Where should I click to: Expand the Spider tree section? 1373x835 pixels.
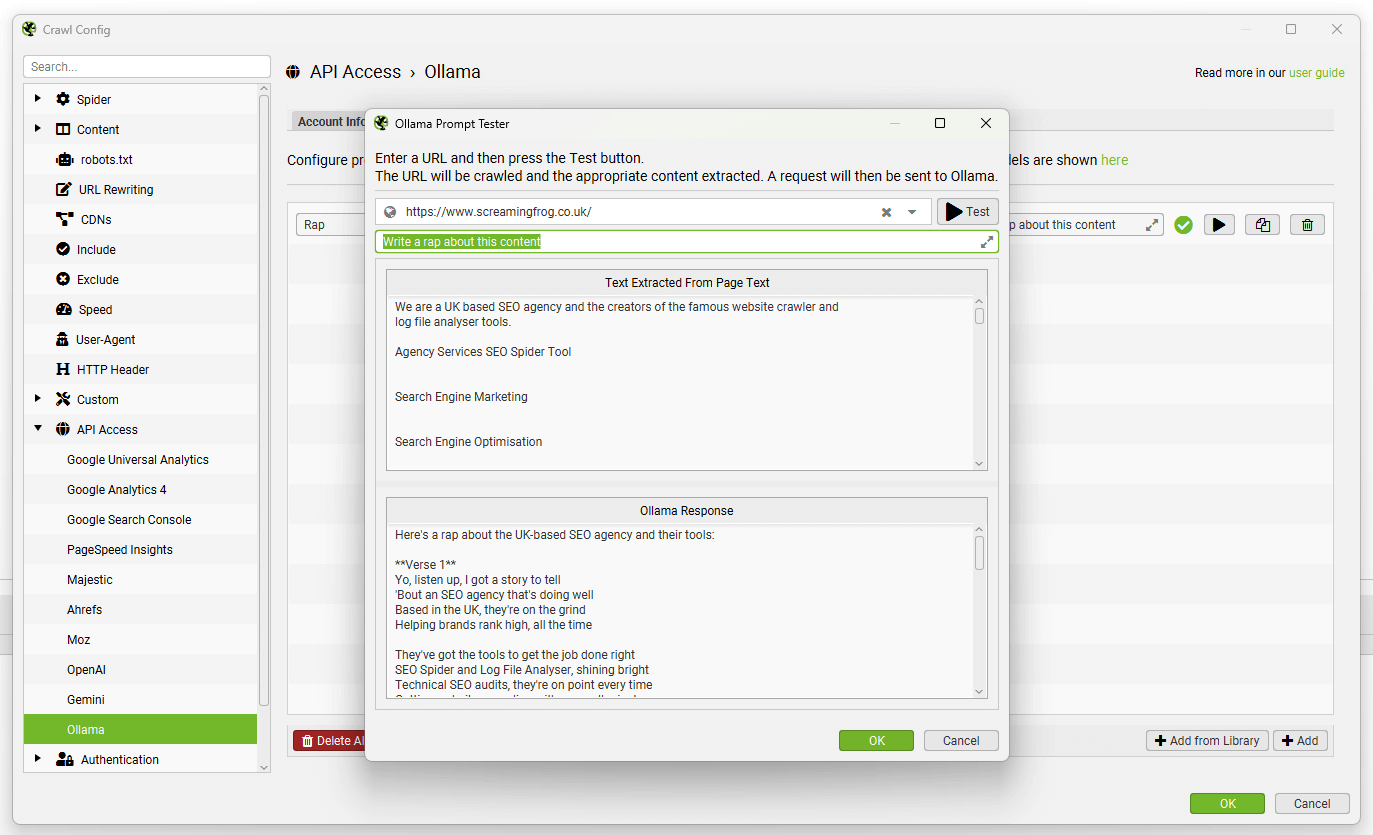coord(38,99)
